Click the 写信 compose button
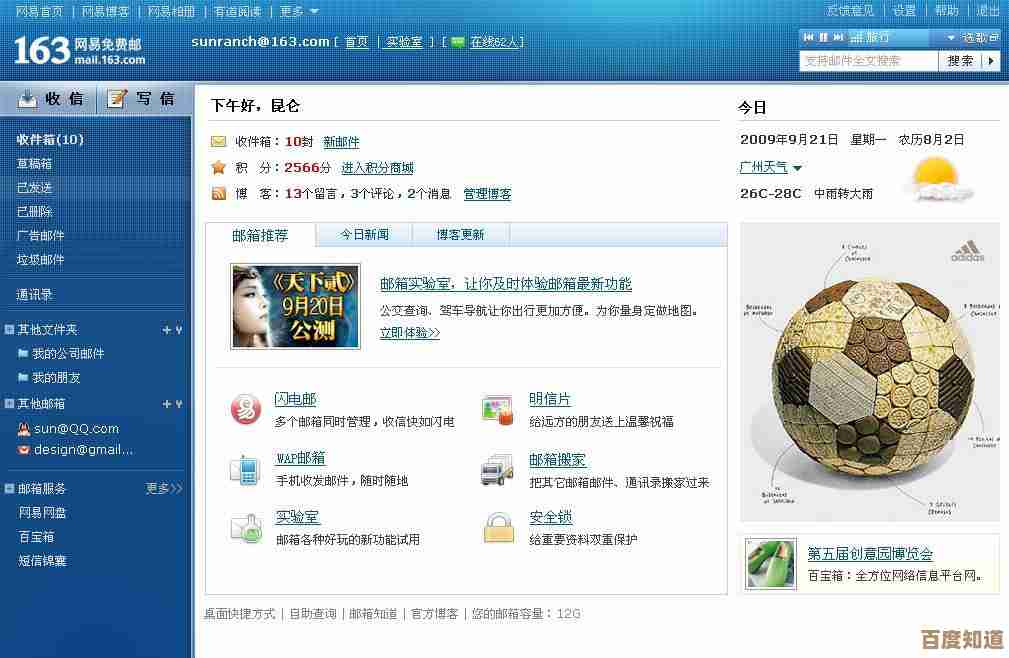 pyautogui.click(x=143, y=98)
